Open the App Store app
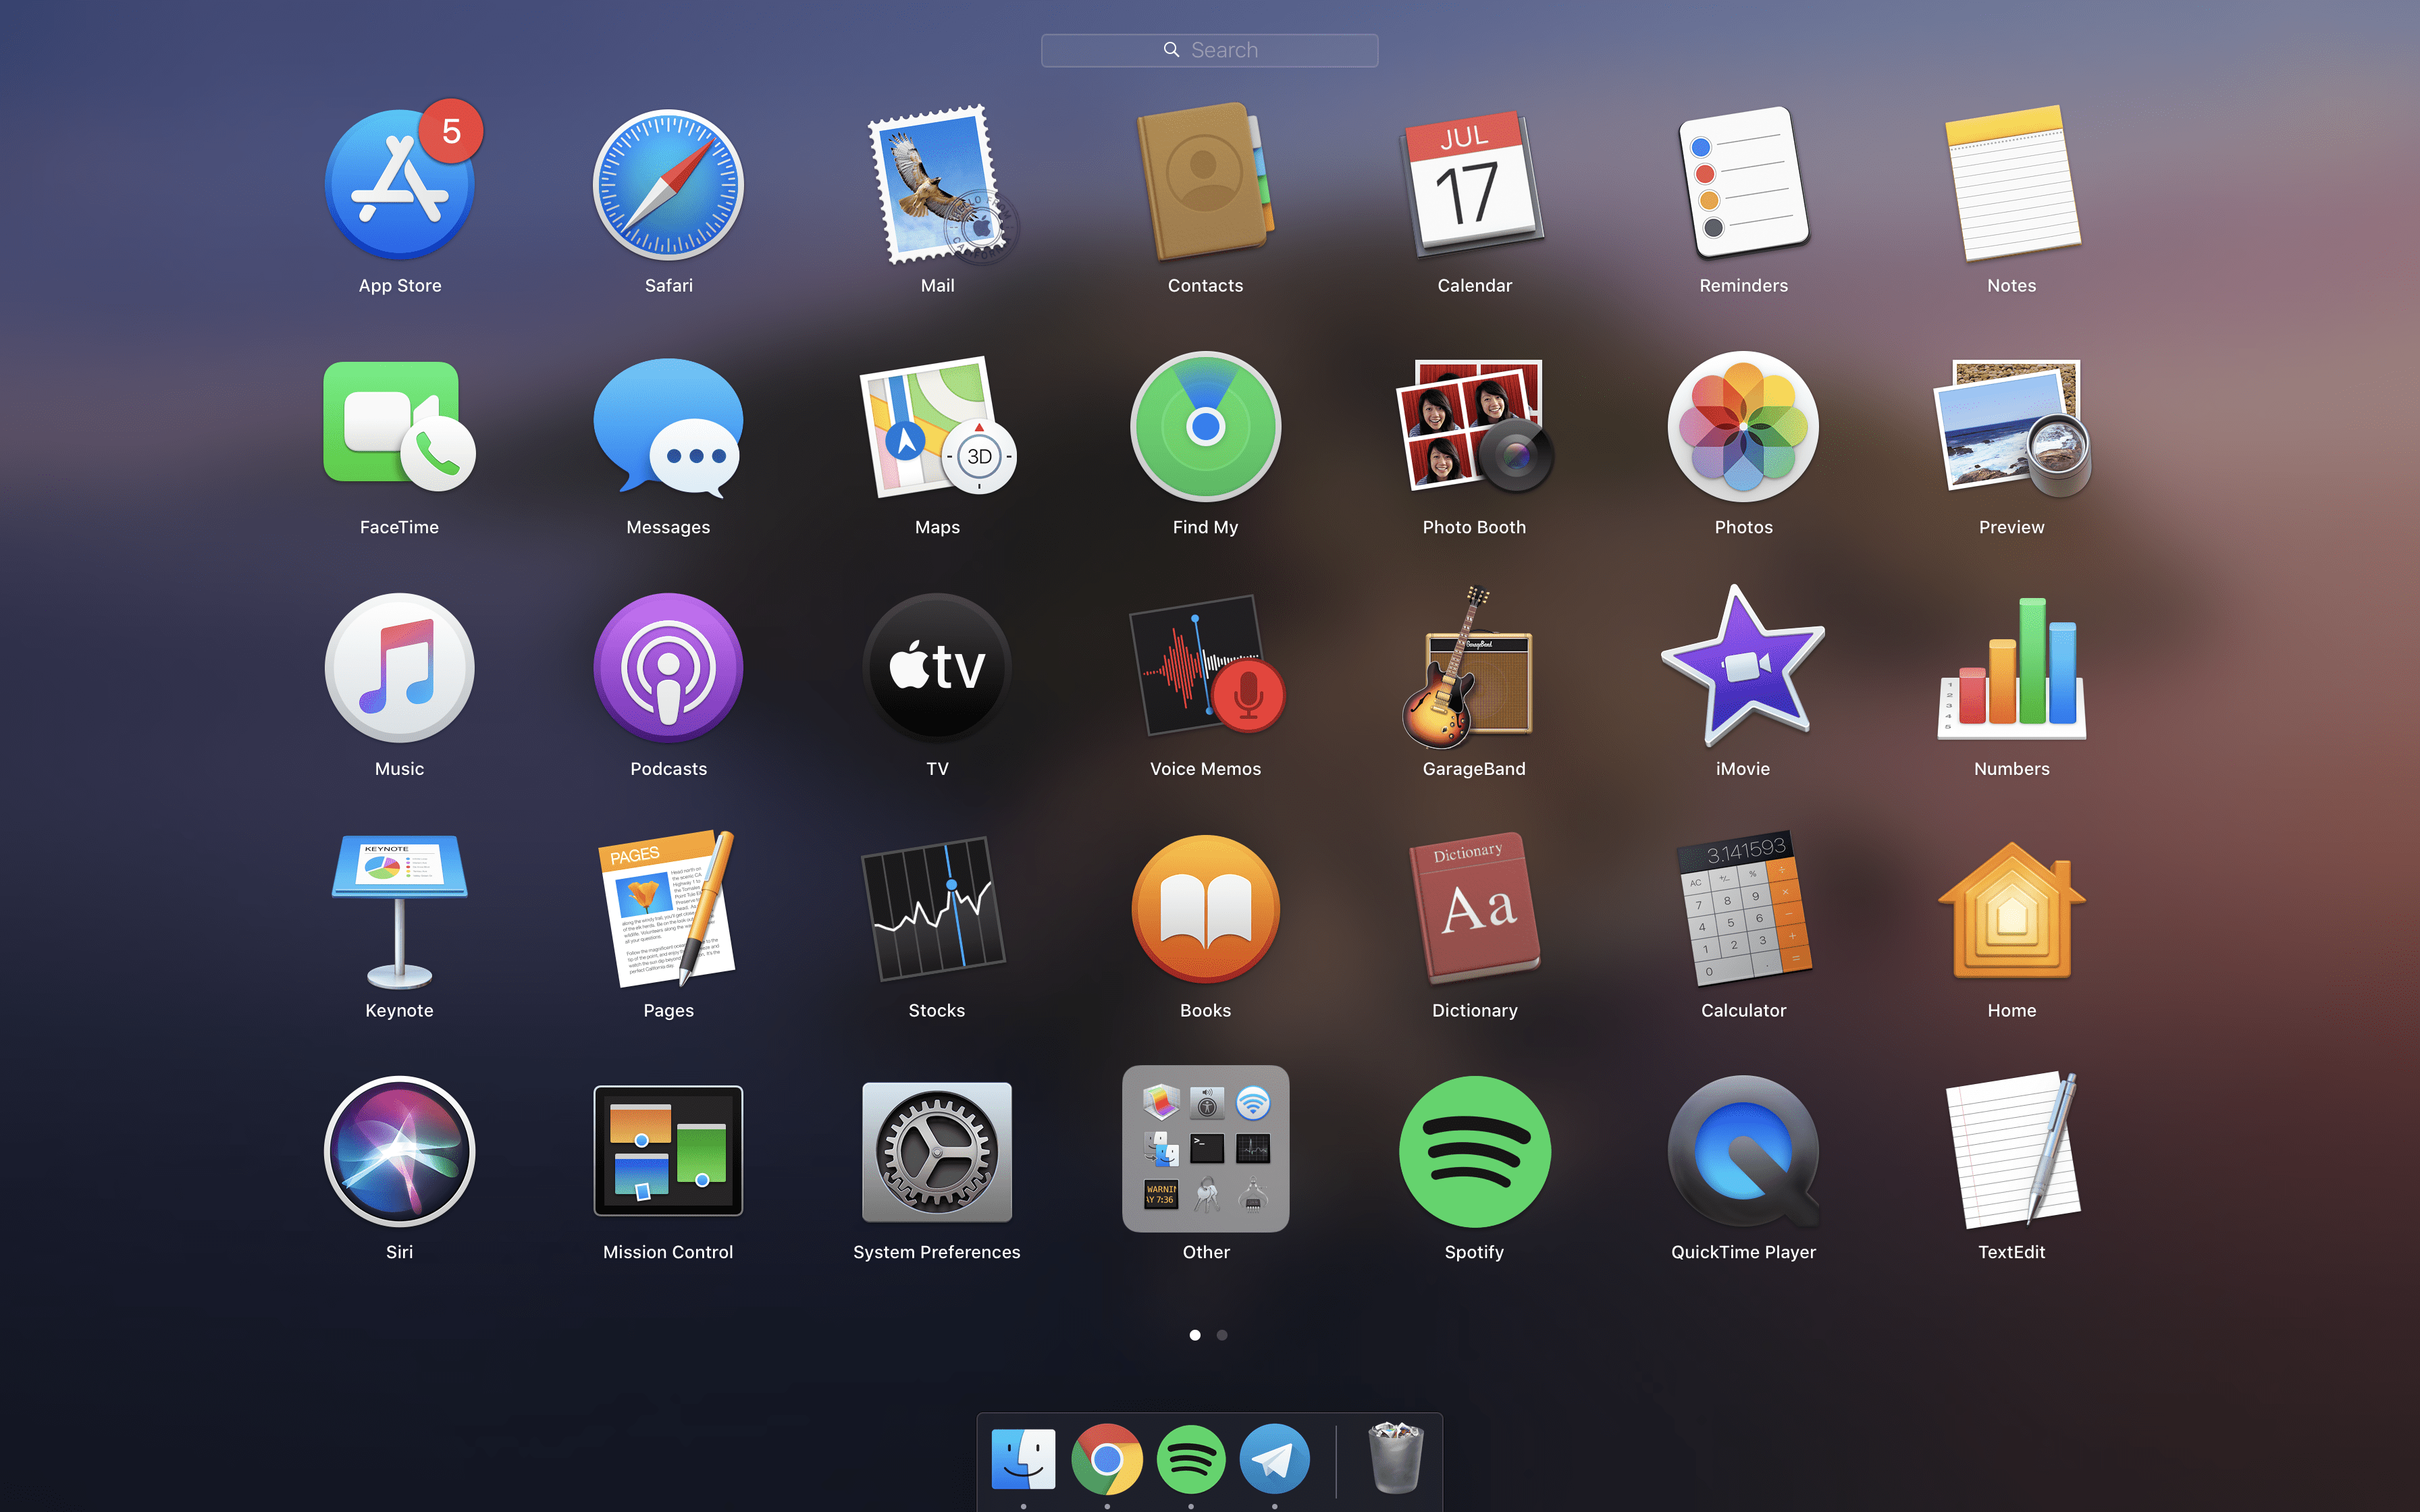This screenshot has height=1512, width=2420. tap(400, 185)
